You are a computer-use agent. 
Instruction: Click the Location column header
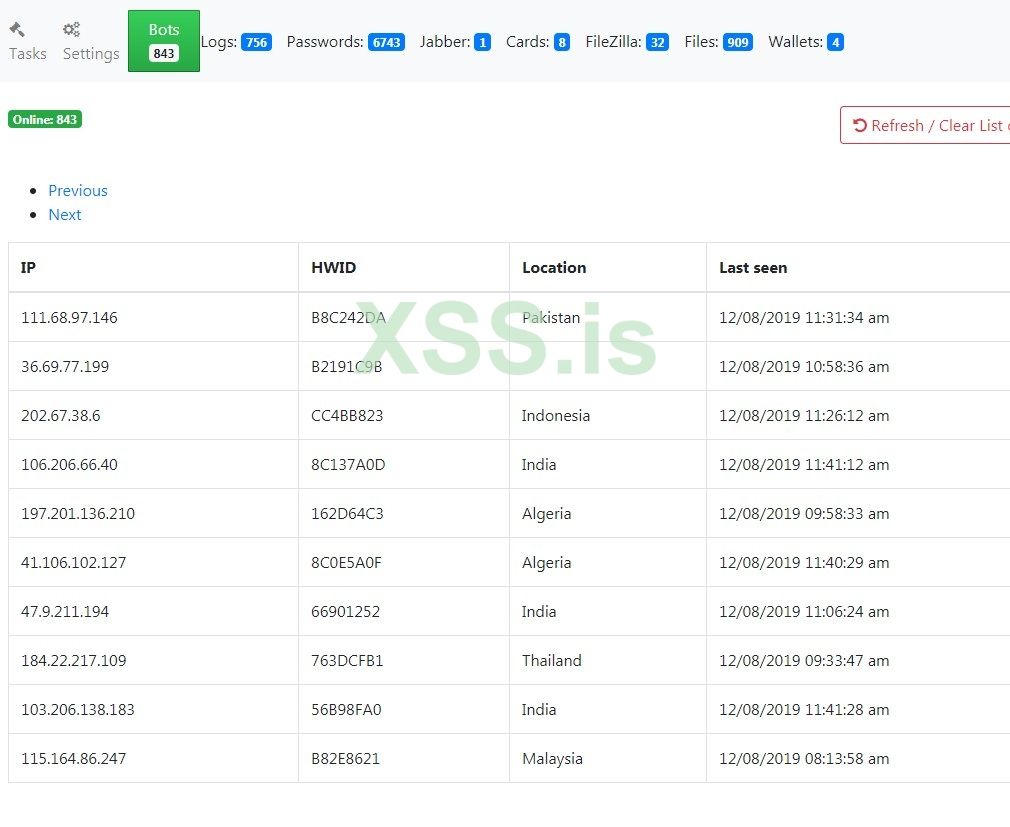point(554,267)
